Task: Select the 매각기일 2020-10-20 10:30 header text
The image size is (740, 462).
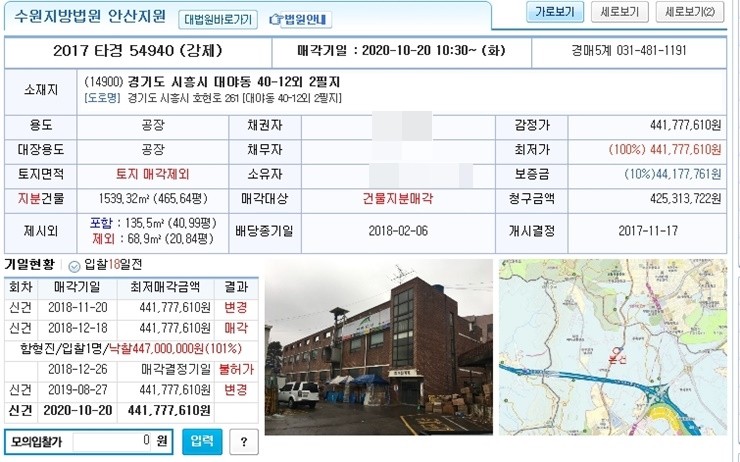Action: point(401,50)
